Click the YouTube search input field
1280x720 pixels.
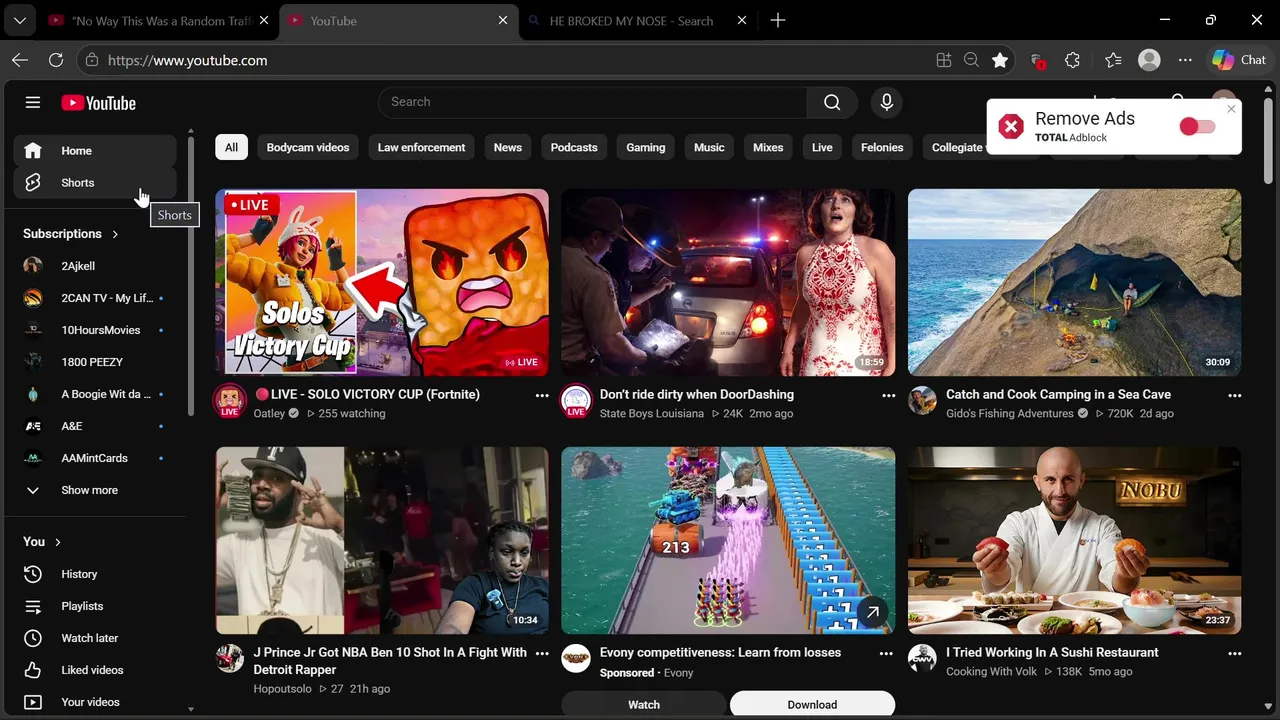[x=593, y=102]
